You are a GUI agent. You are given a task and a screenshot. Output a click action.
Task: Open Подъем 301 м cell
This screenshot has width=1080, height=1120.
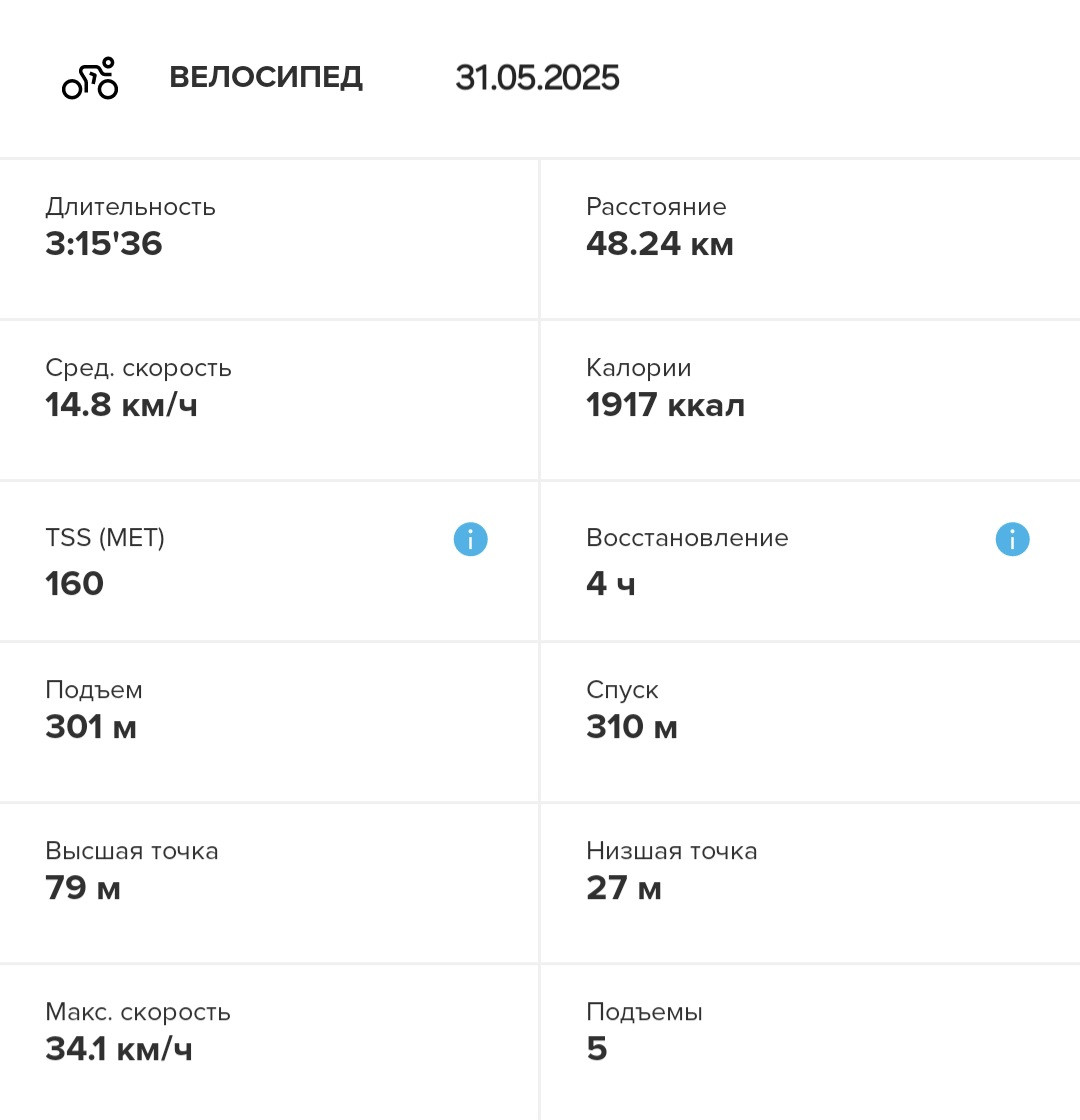pos(269,722)
